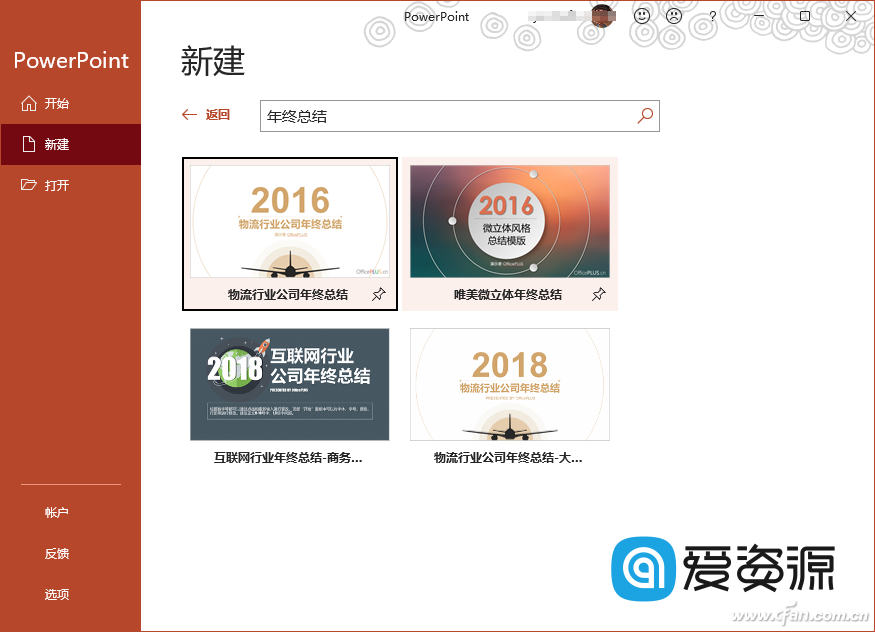
Task: Click the signed-in account name in title bar
Action: 560,14
